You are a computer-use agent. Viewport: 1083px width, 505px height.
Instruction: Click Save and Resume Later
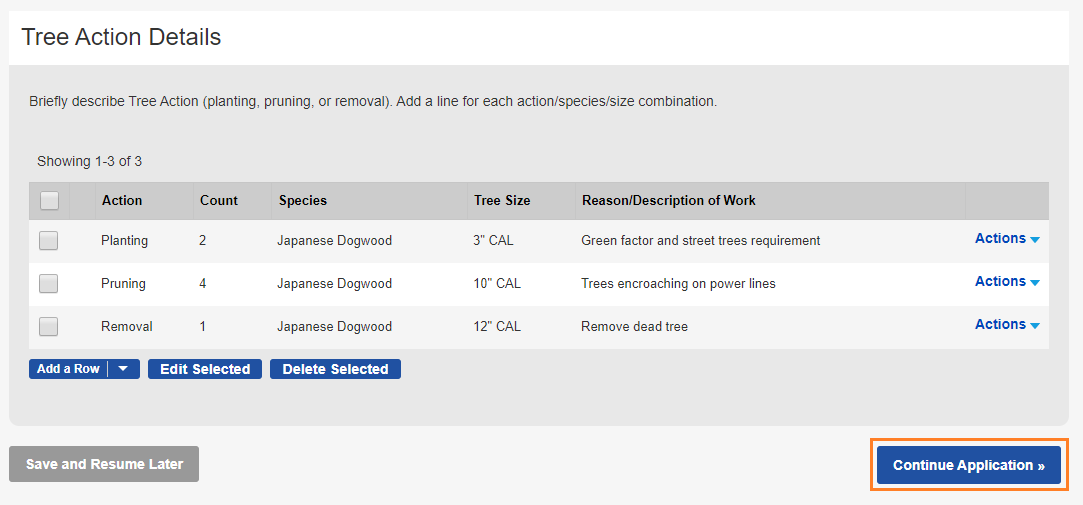[104, 464]
